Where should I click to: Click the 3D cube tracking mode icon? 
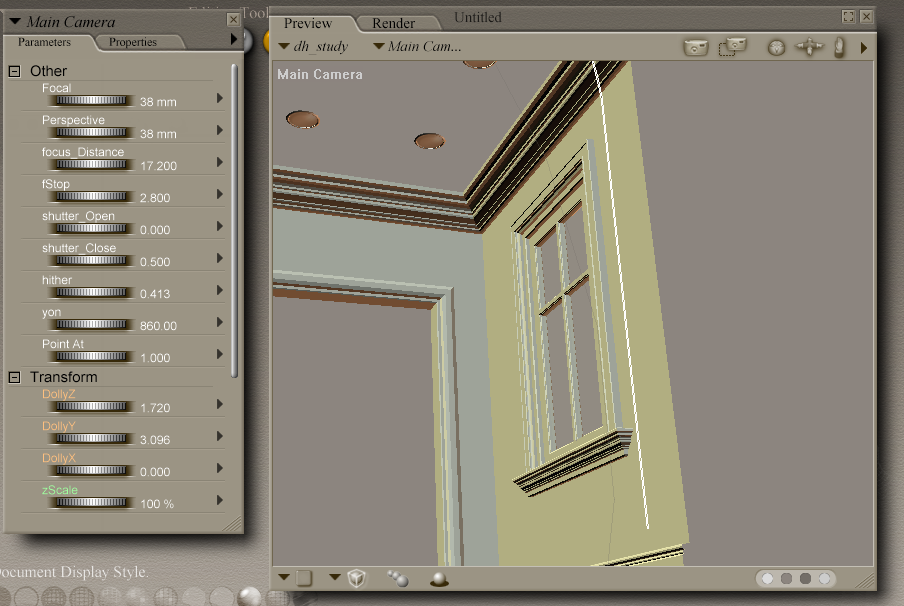pos(357,578)
